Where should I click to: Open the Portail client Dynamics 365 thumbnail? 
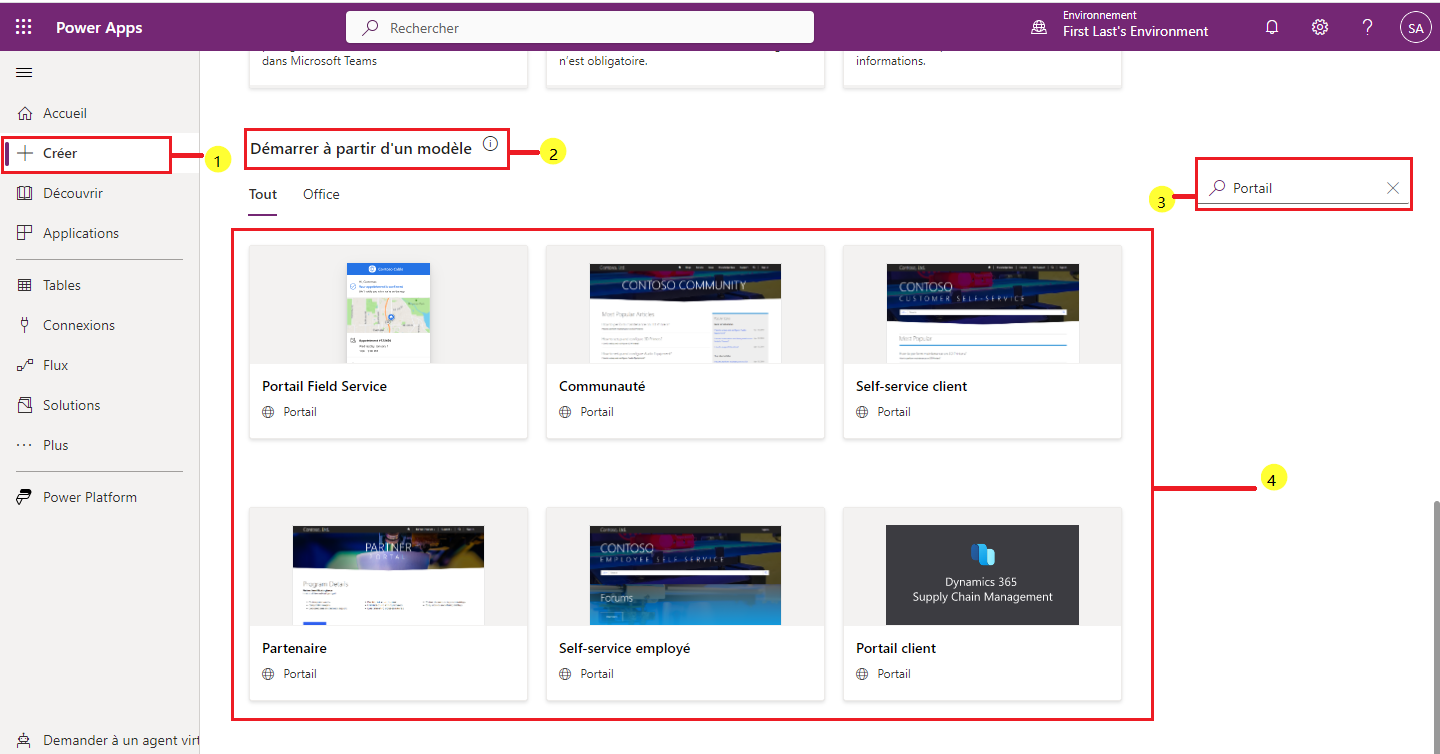click(x=982, y=575)
